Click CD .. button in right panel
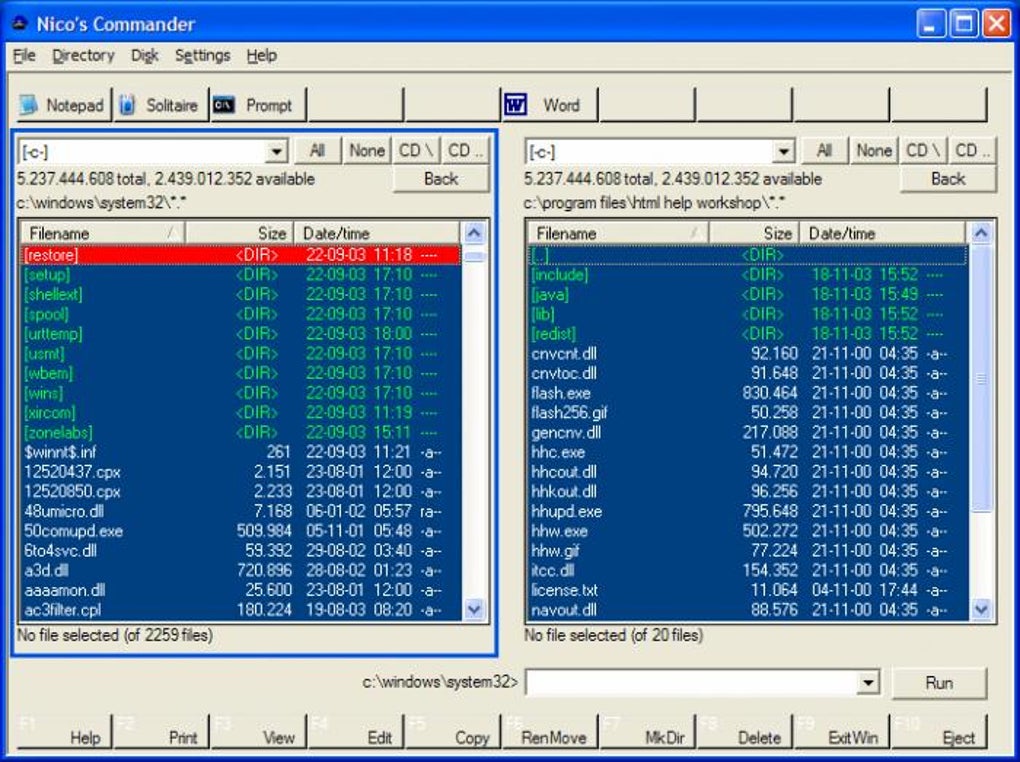Viewport: 1020px width, 762px height. [x=973, y=151]
